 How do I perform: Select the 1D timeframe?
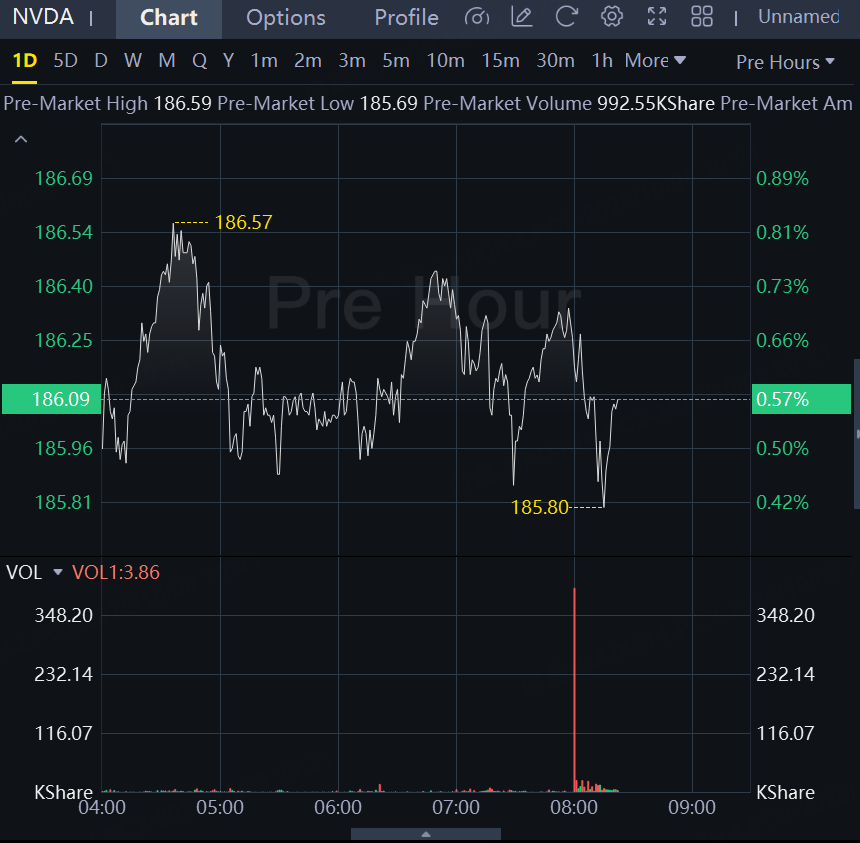pyautogui.click(x=24, y=61)
